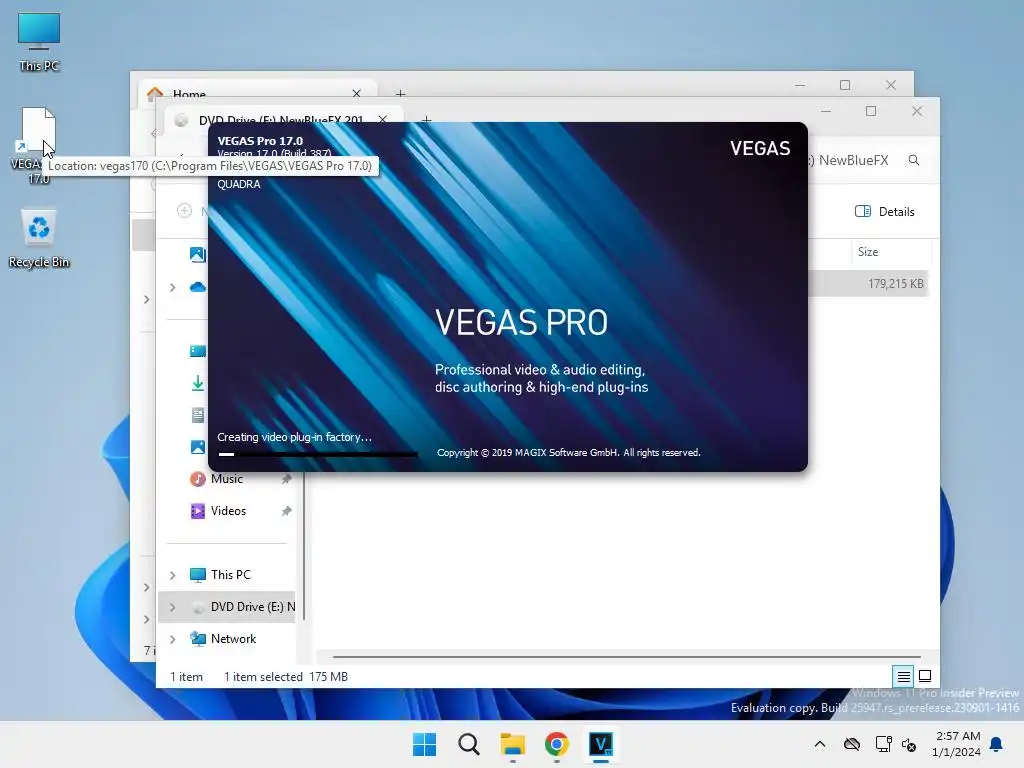Click the VEGAS Pro splash screen
Viewport: 1024px width, 768px height.
coord(507,296)
